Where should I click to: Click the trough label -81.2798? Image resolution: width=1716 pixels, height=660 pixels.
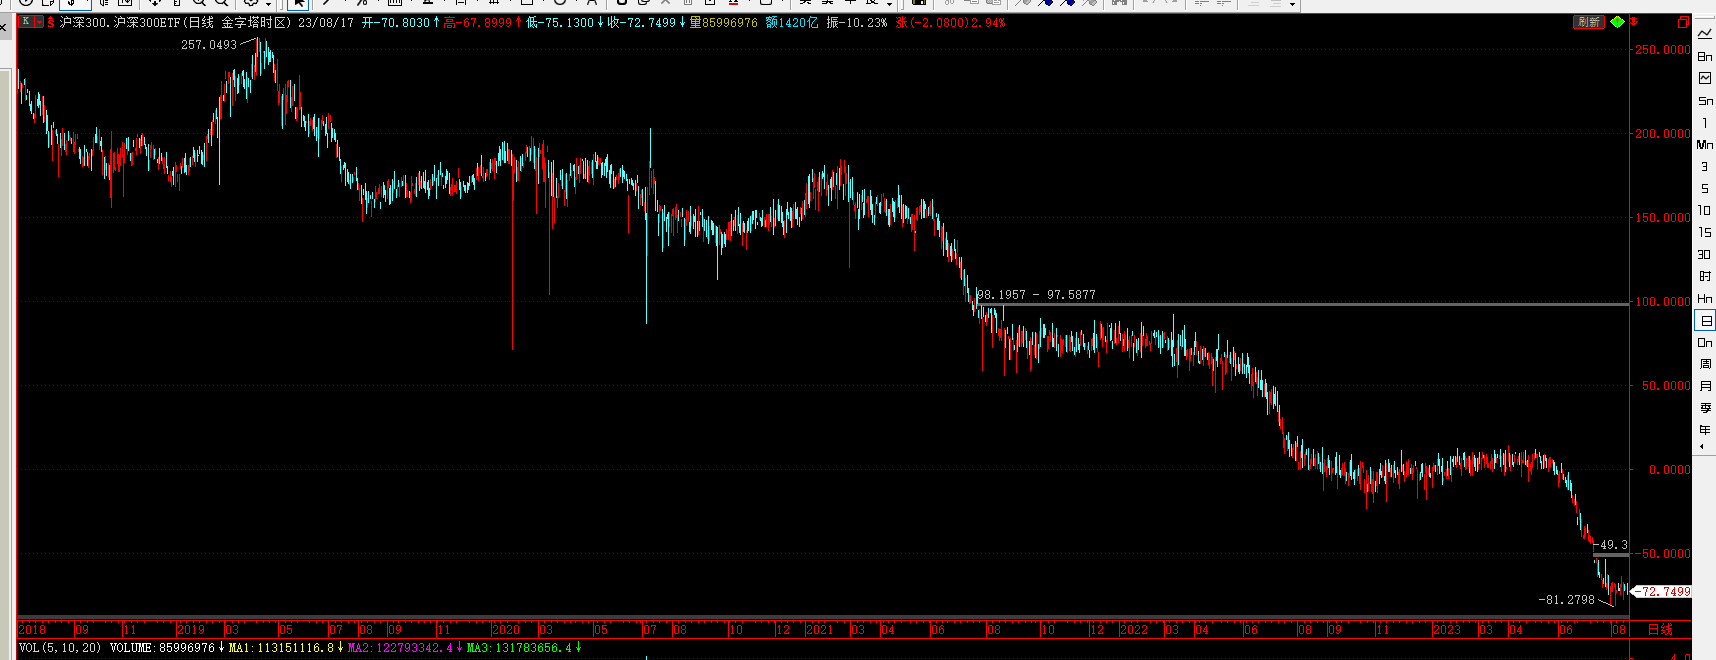(1567, 600)
